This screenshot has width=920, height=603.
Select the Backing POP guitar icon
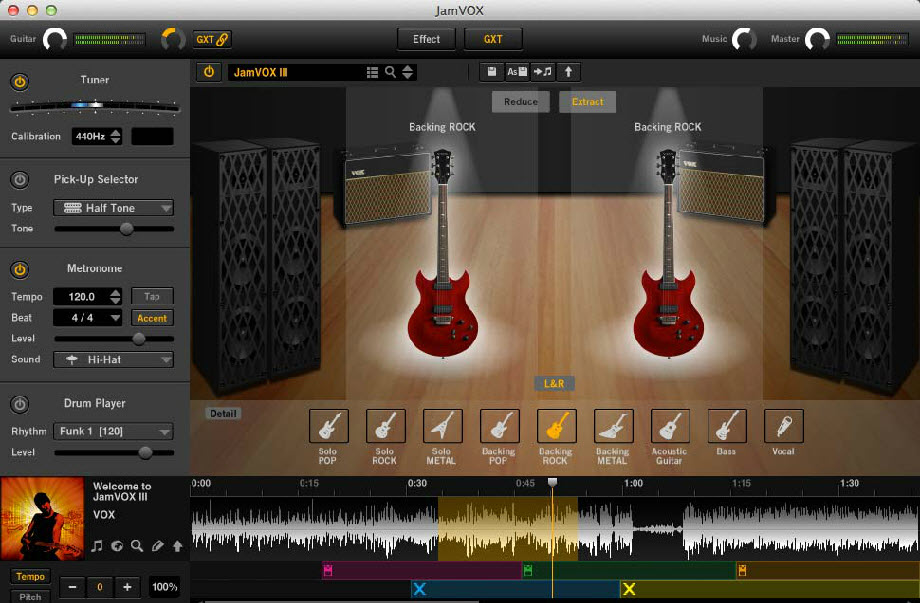[499, 426]
